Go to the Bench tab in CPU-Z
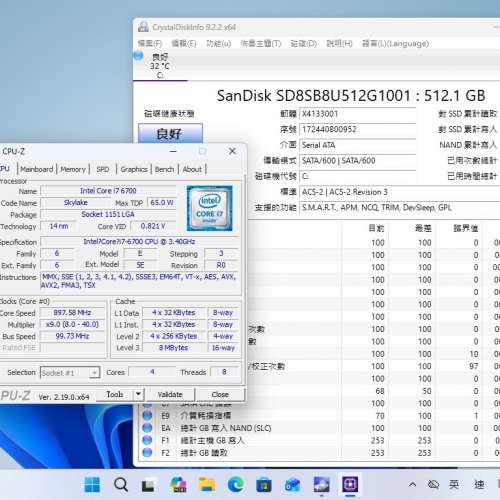 (164, 169)
